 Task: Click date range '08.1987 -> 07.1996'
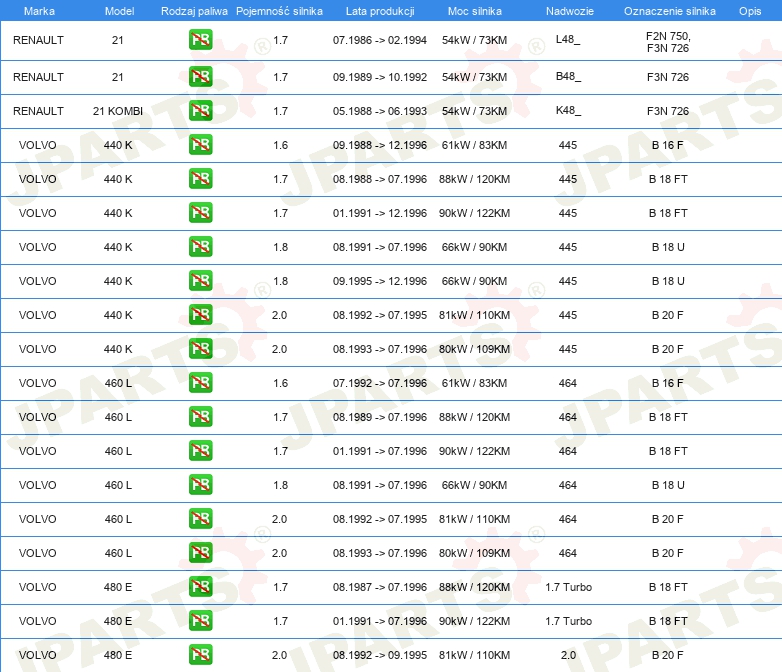380,586
